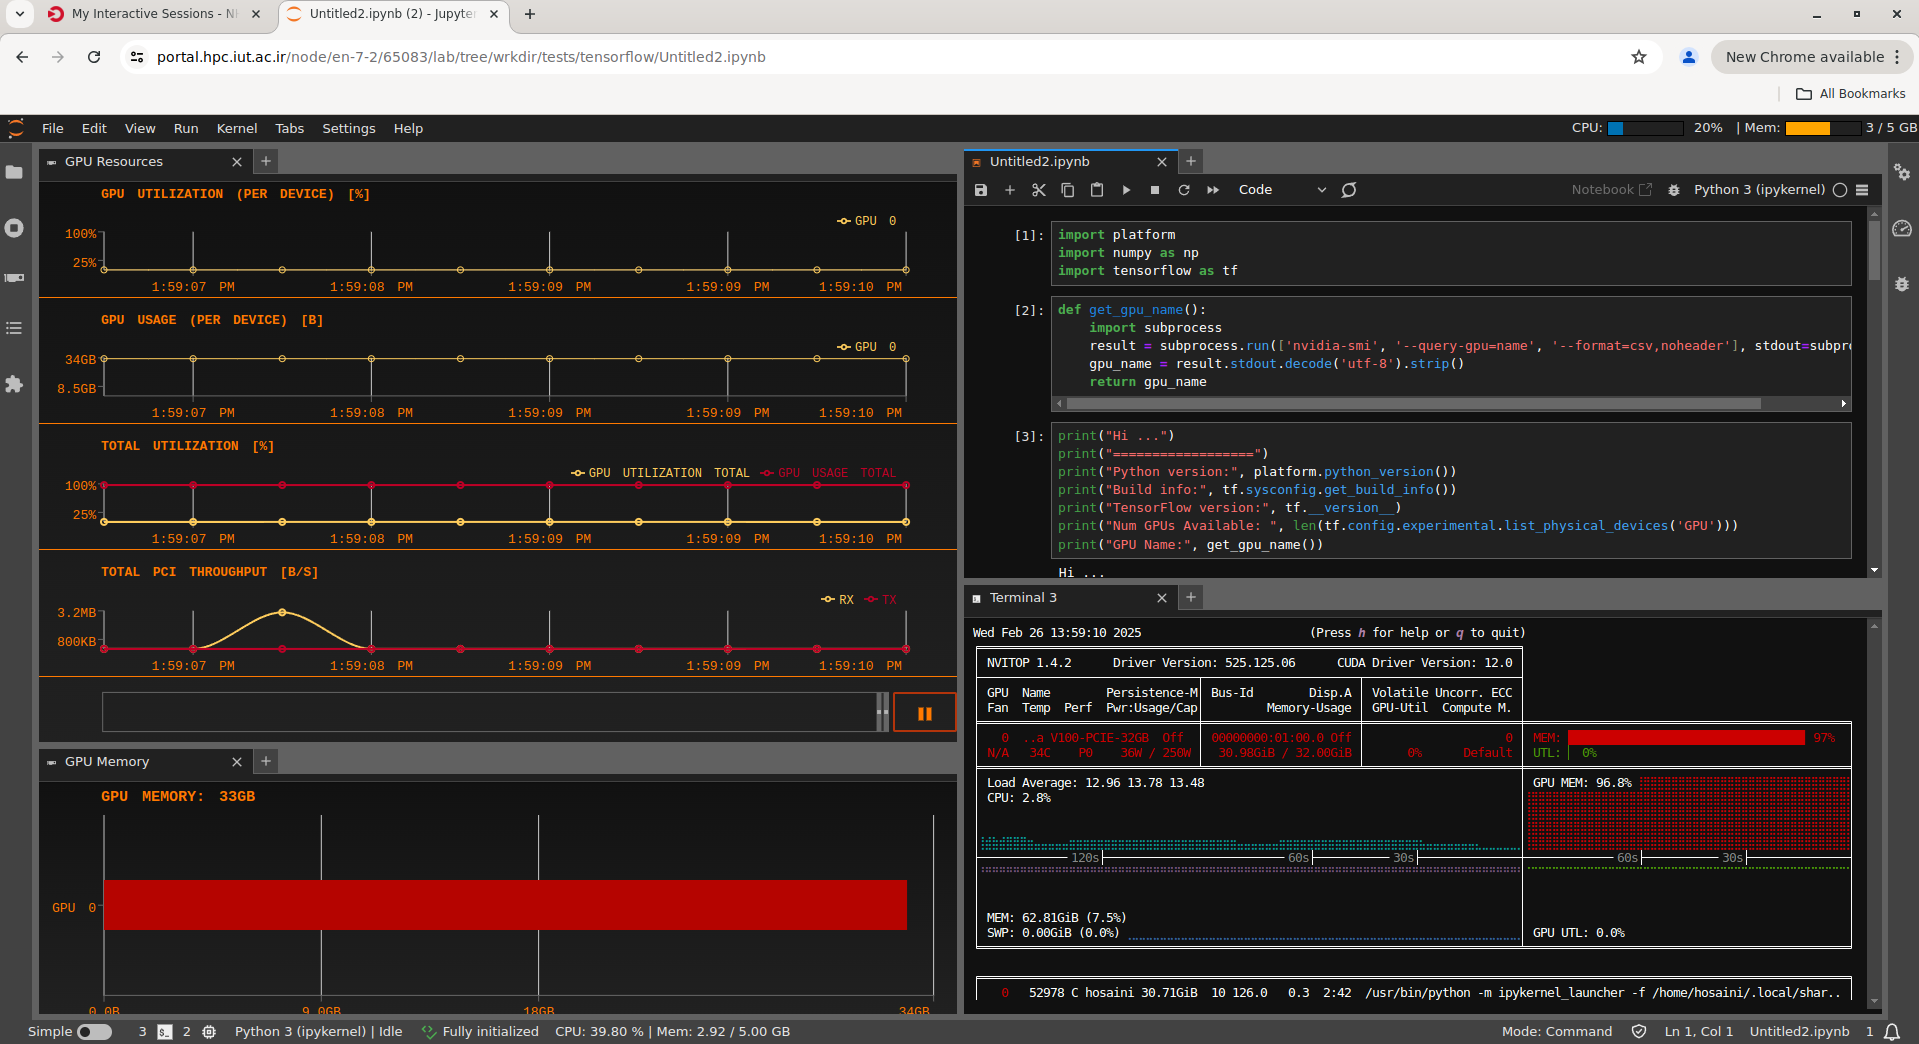1919x1044 pixels.
Task: Open the Settings menu
Action: point(349,128)
